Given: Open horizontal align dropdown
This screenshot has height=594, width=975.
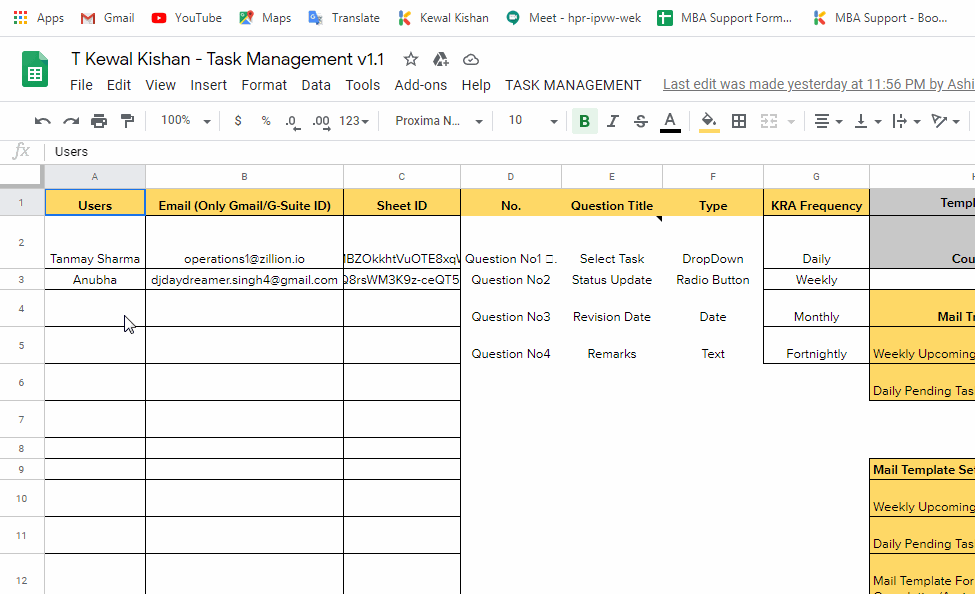Looking at the screenshot, I should [x=828, y=121].
